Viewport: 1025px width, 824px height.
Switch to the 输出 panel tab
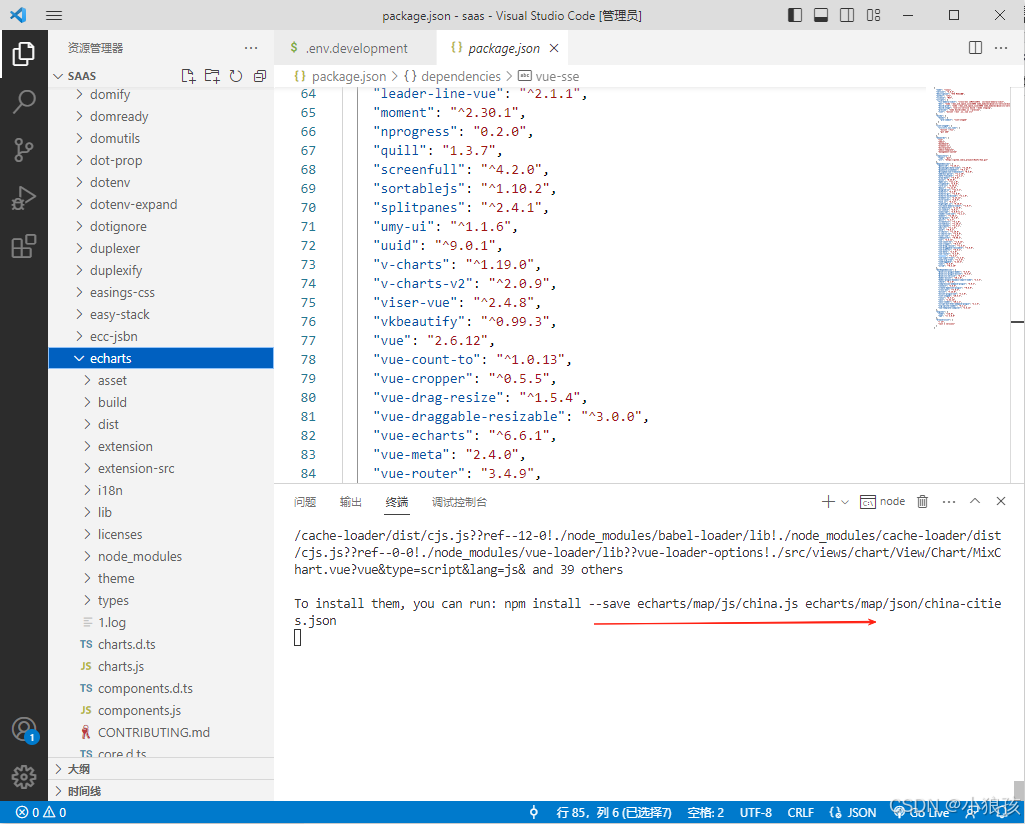tap(350, 502)
